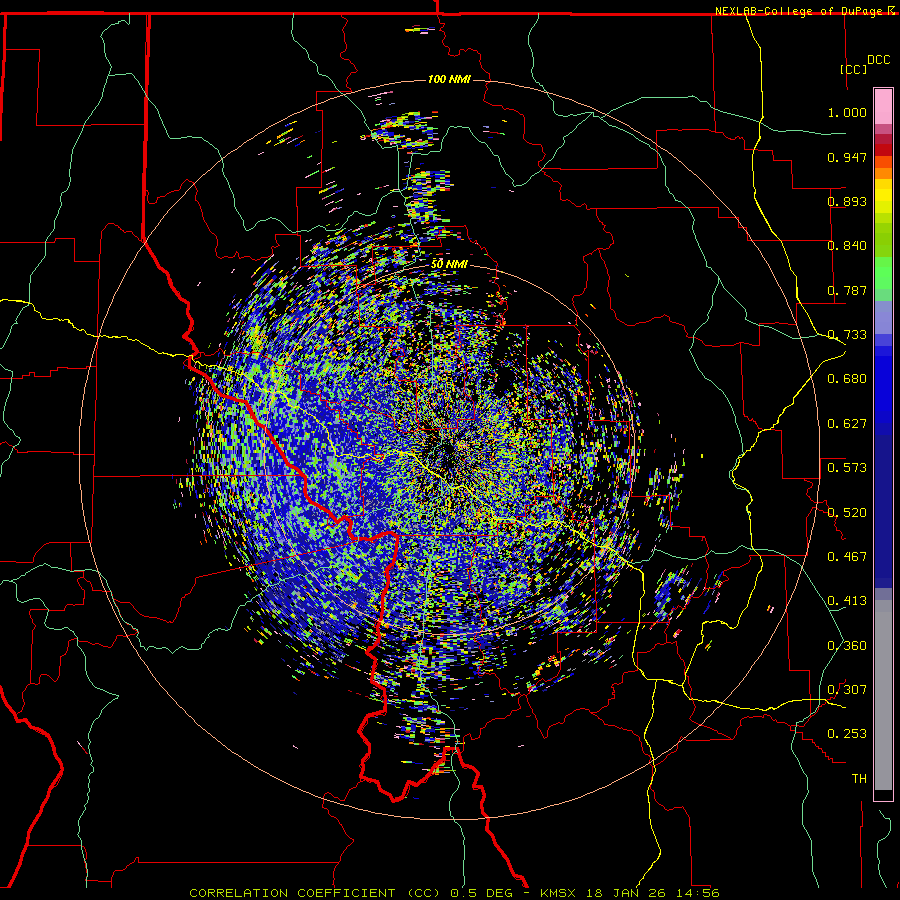Click the 0.520 color scale label

[x=847, y=513]
